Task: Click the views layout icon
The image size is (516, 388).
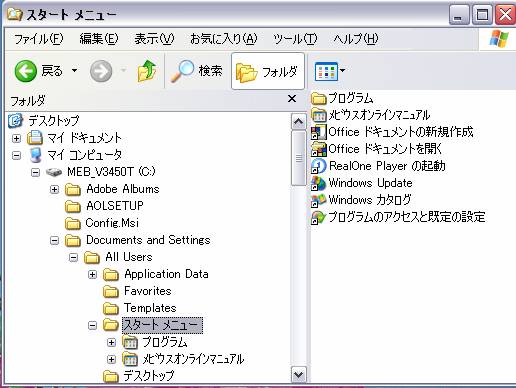Action: (326, 71)
